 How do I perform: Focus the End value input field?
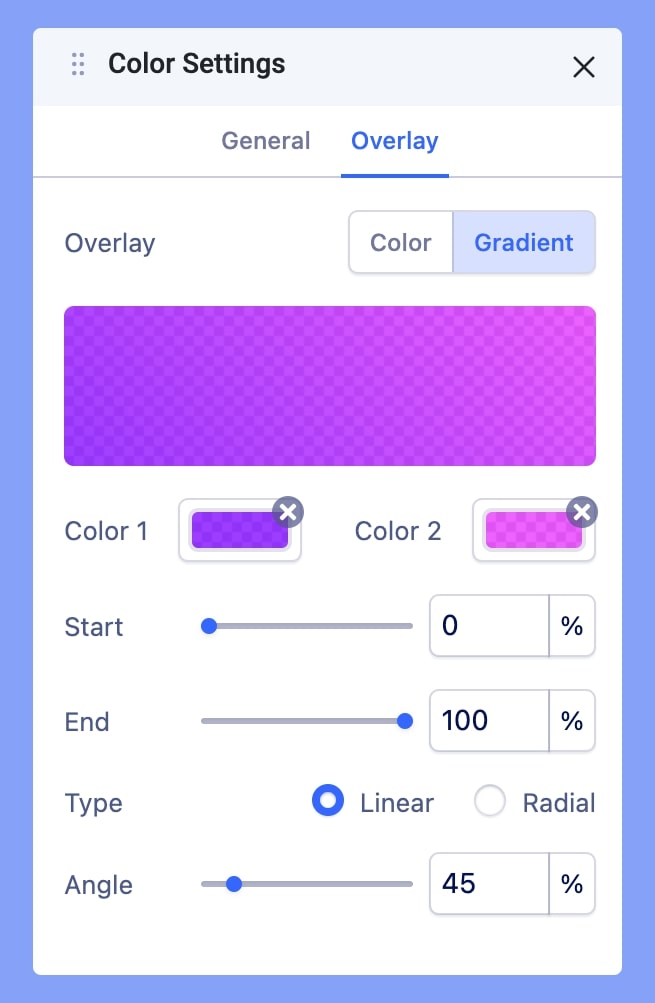(x=489, y=720)
